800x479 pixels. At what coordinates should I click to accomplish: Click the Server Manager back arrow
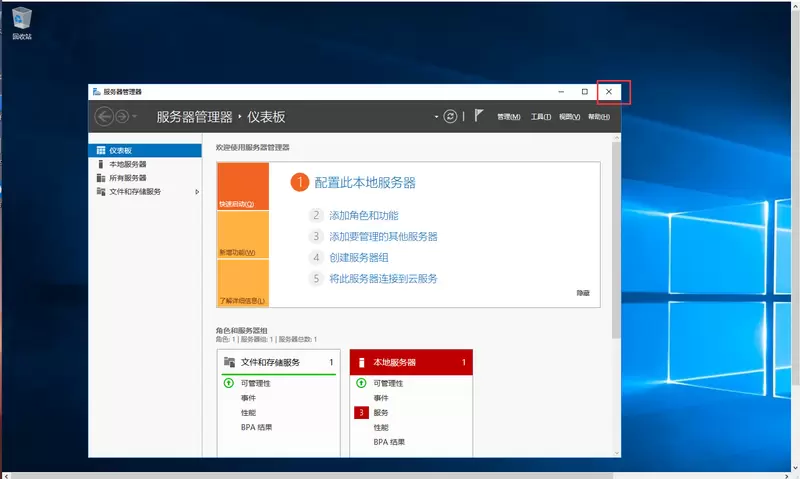(104, 117)
